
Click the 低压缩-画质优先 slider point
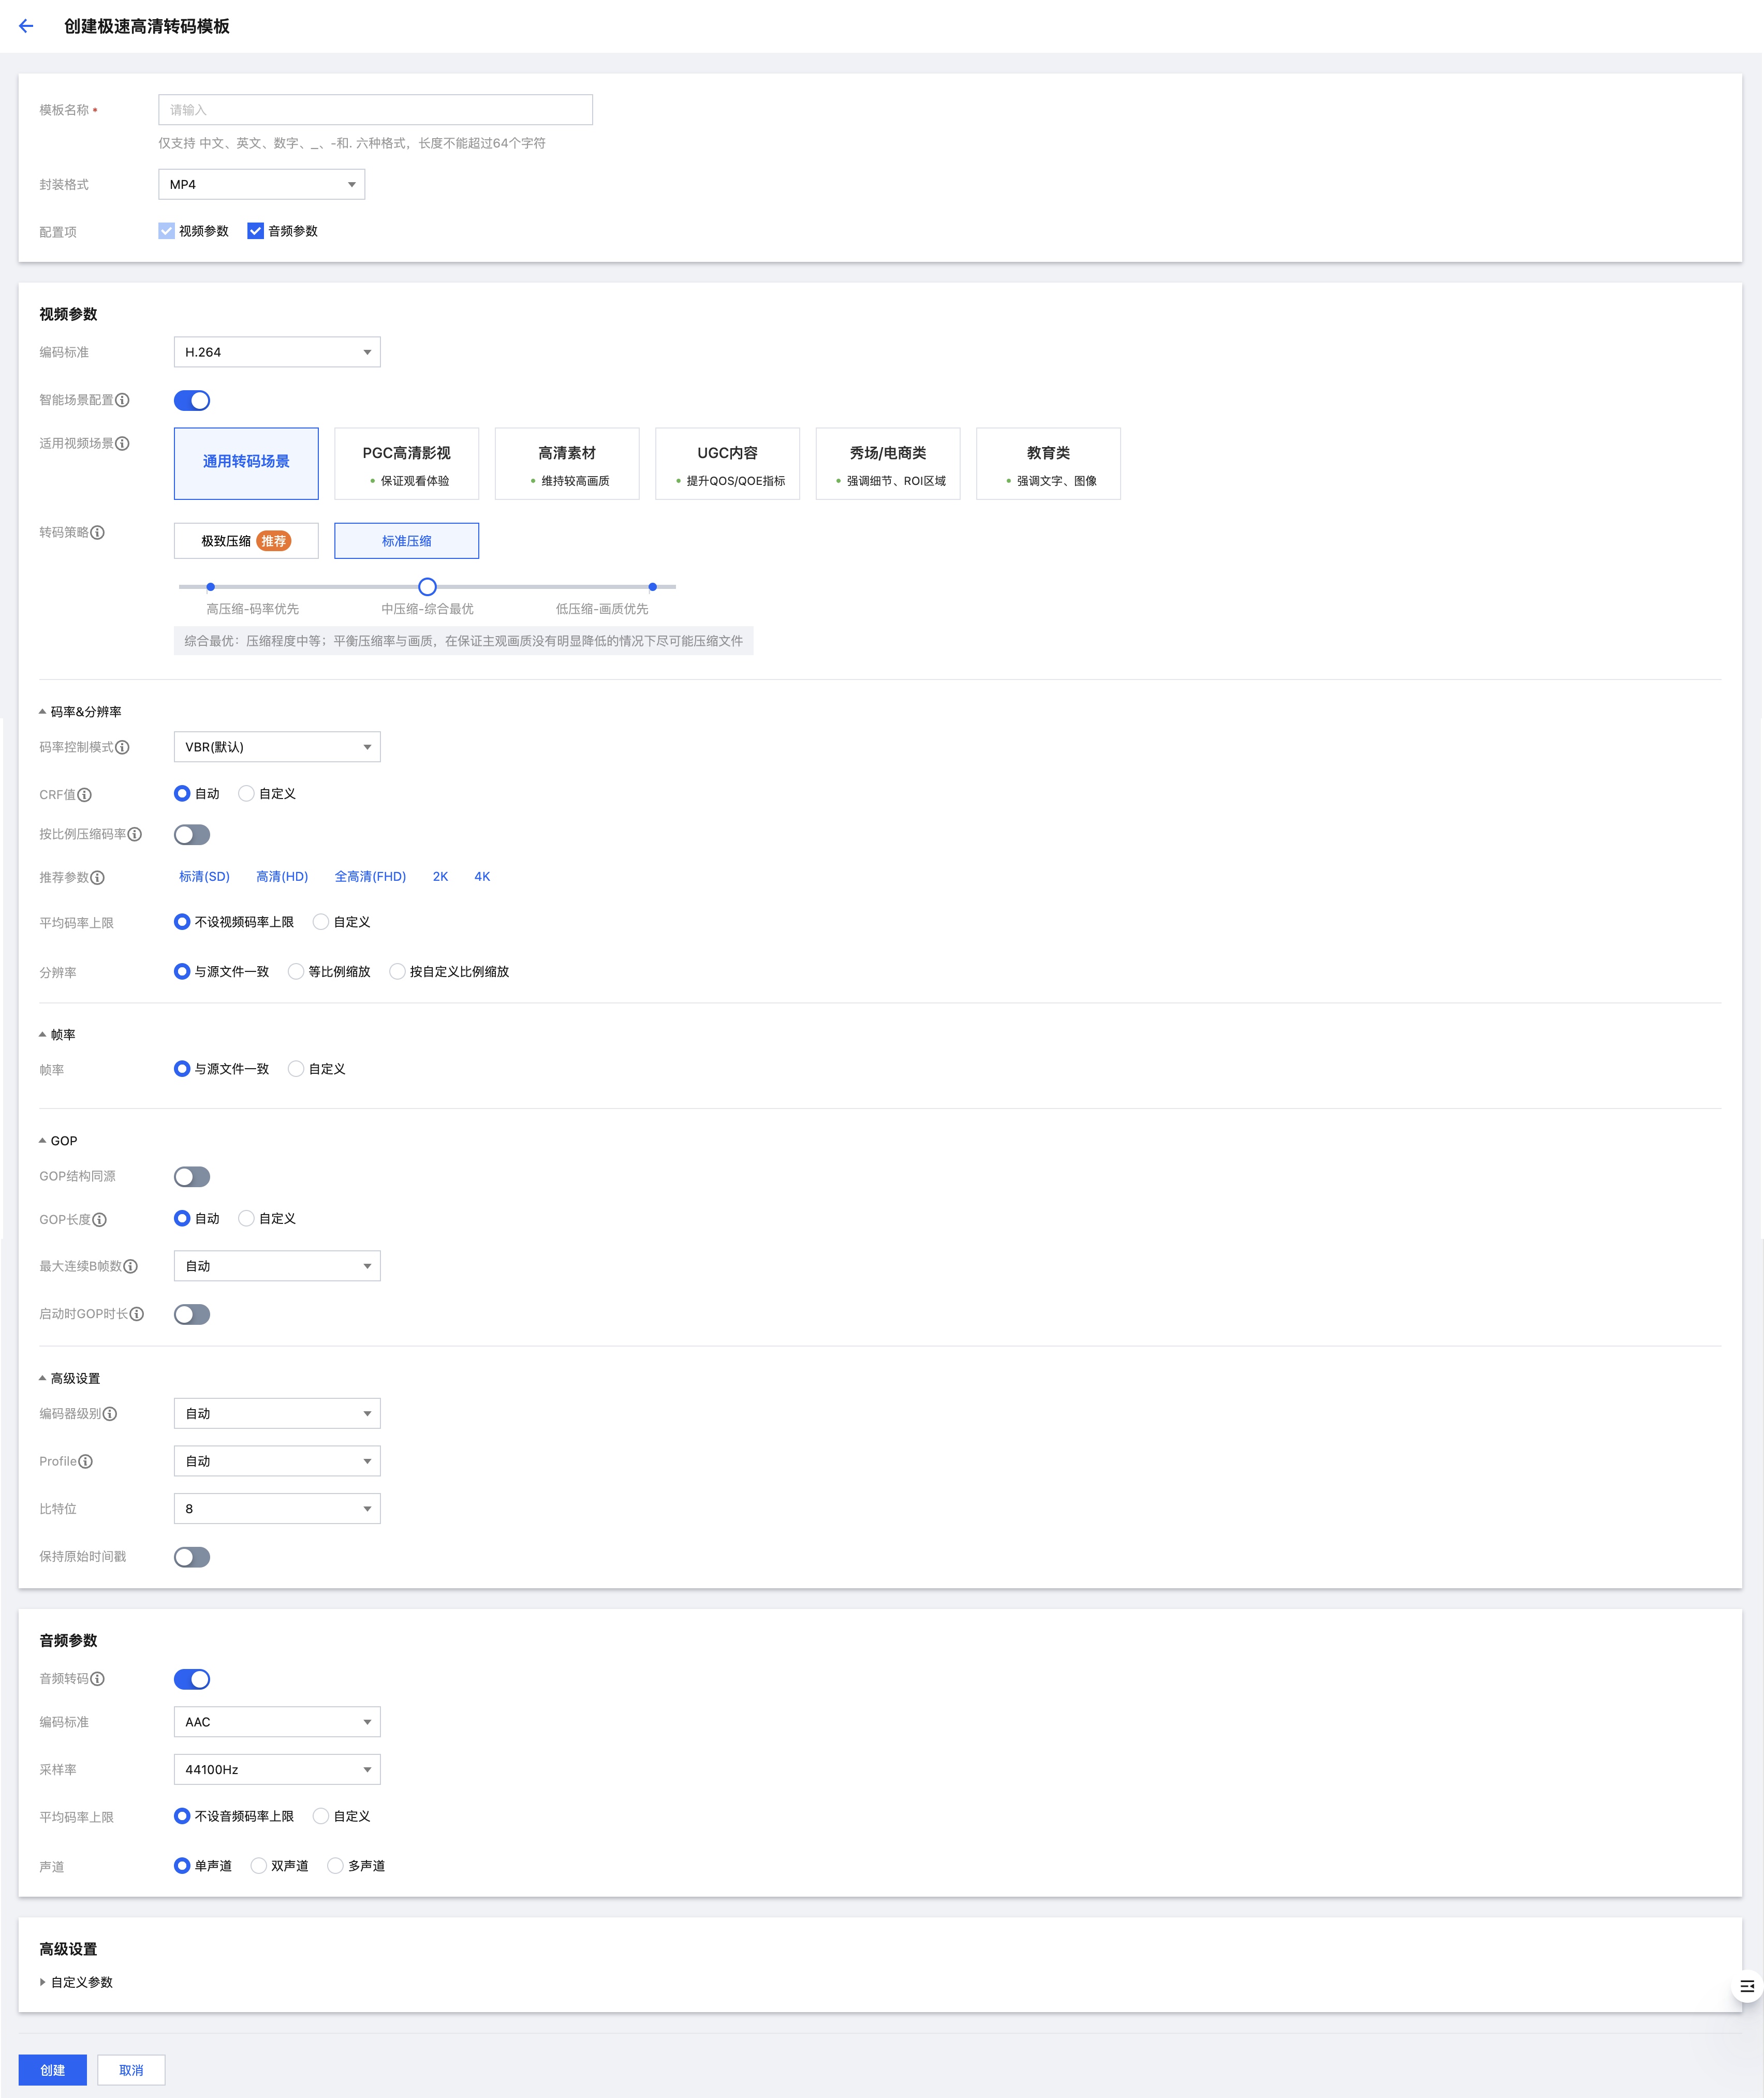tap(652, 587)
